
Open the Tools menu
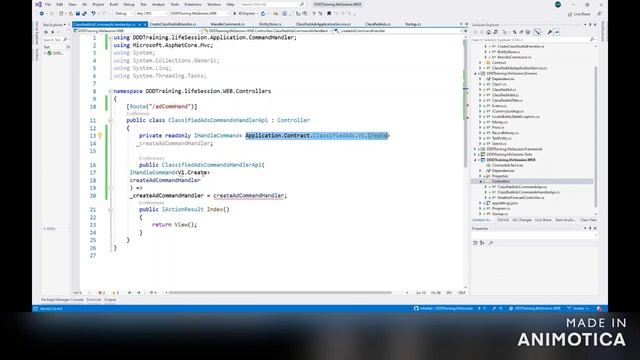(175, 4)
